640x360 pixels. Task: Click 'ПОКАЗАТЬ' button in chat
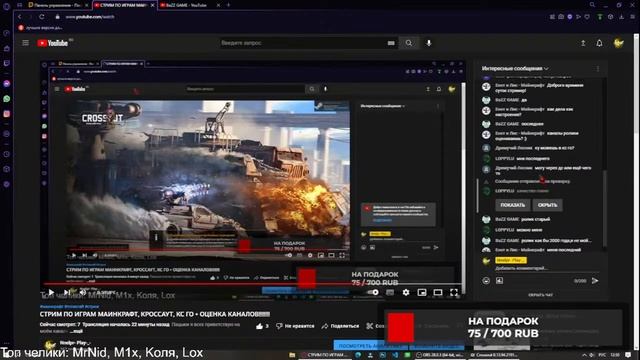click(513, 205)
